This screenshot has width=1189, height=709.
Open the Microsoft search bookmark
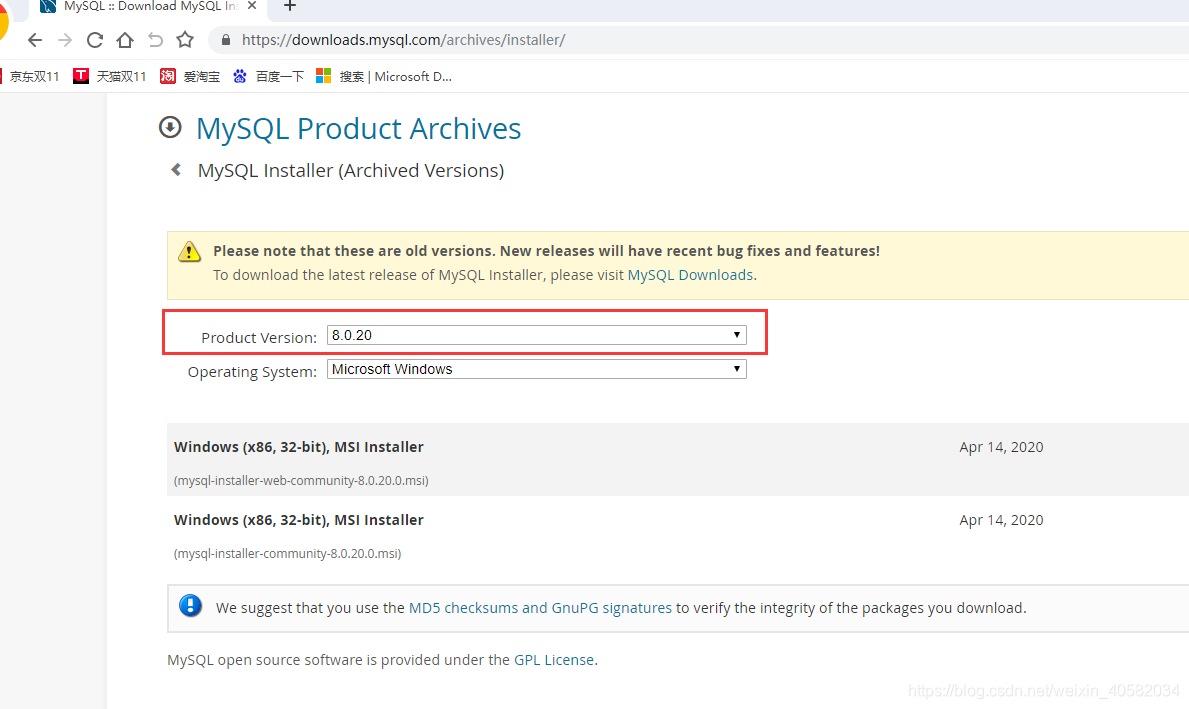[x=384, y=77]
